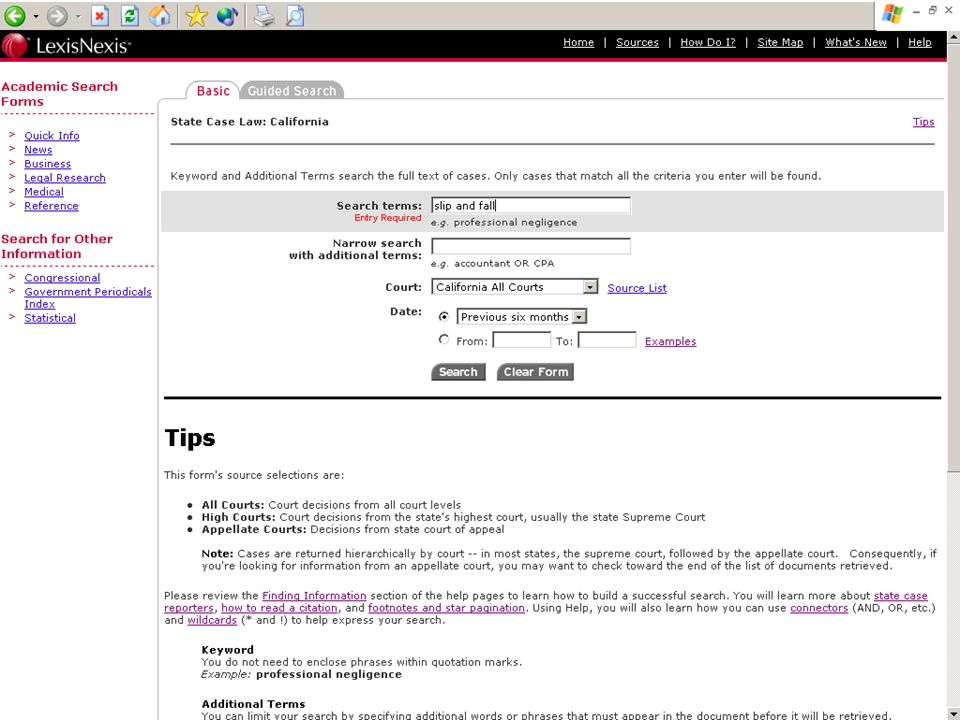The height and width of the screenshot is (720, 960).
Task: Open Sources in top navigation
Action: click(x=637, y=42)
